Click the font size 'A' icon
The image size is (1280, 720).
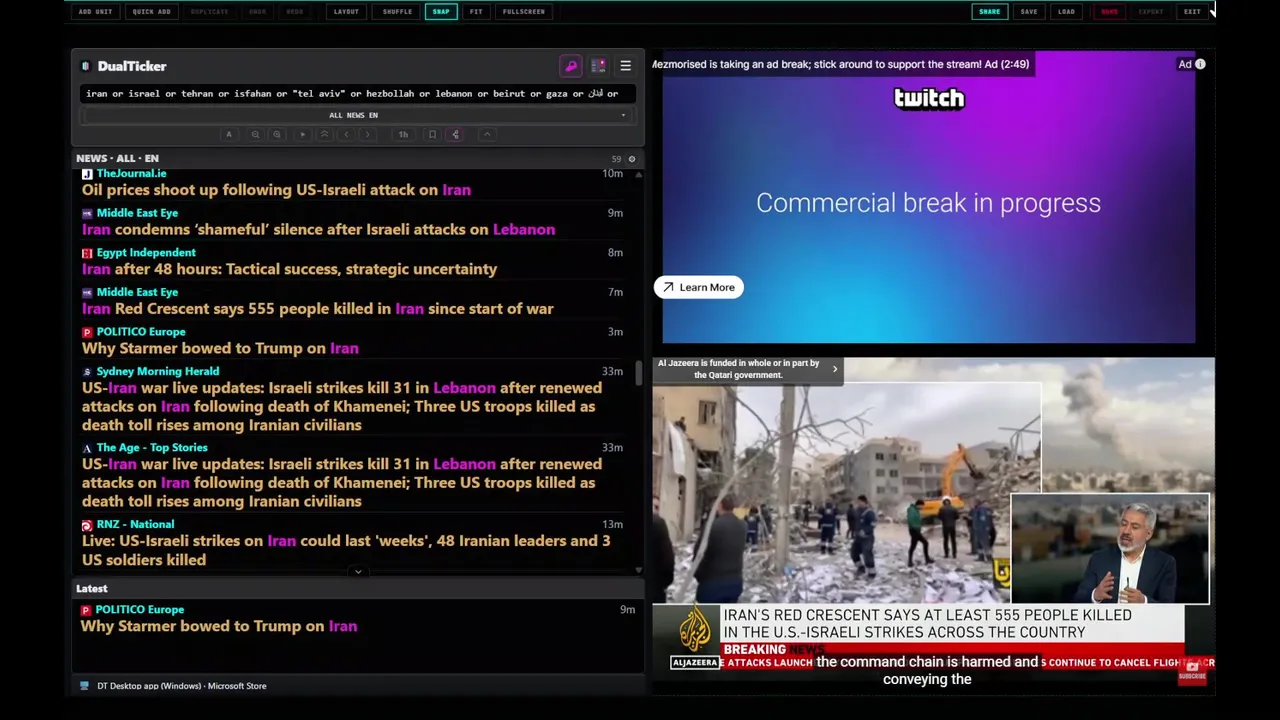229,134
